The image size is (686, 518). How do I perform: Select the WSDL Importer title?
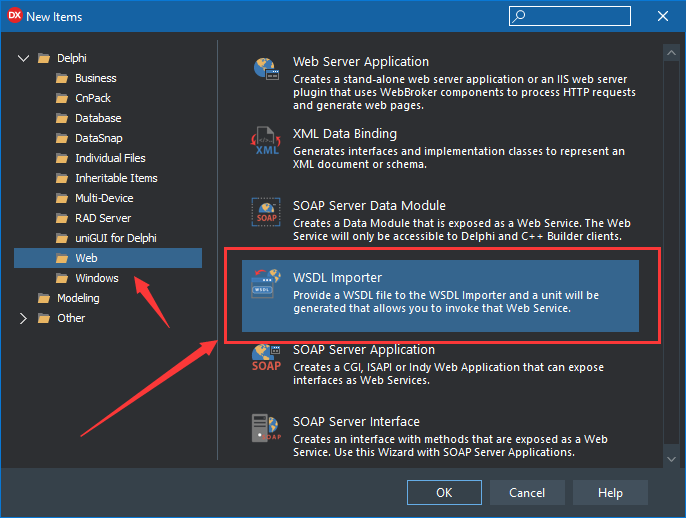(337, 277)
